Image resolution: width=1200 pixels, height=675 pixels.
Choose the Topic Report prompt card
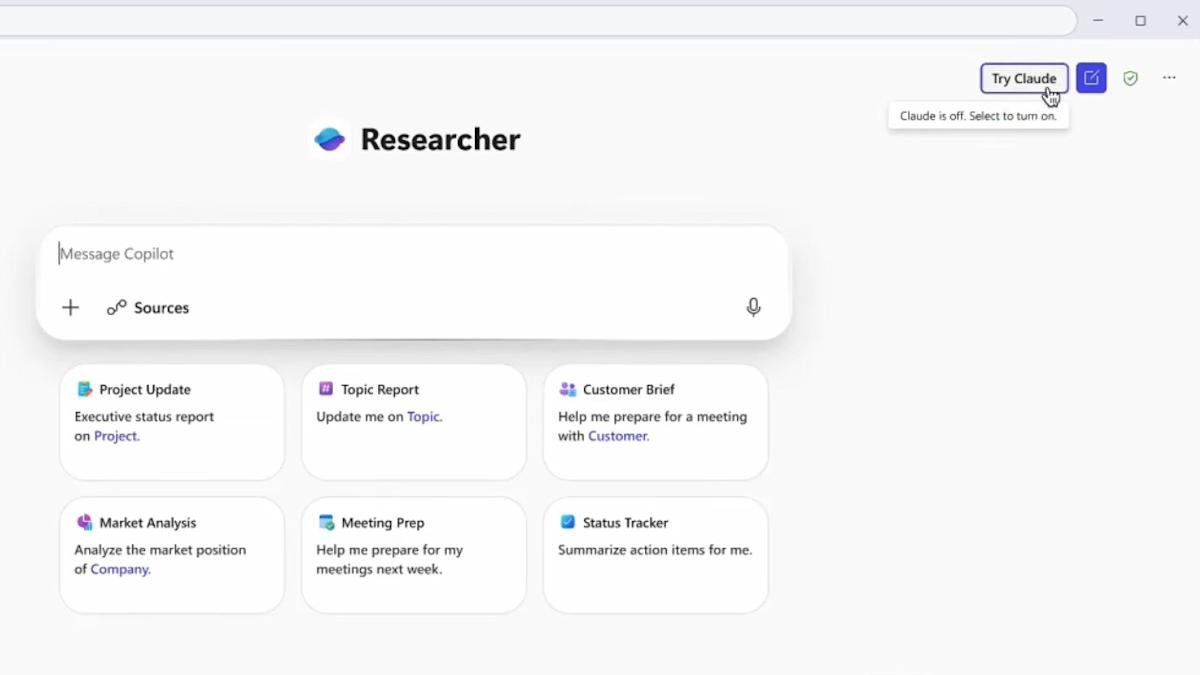pos(413,422)
